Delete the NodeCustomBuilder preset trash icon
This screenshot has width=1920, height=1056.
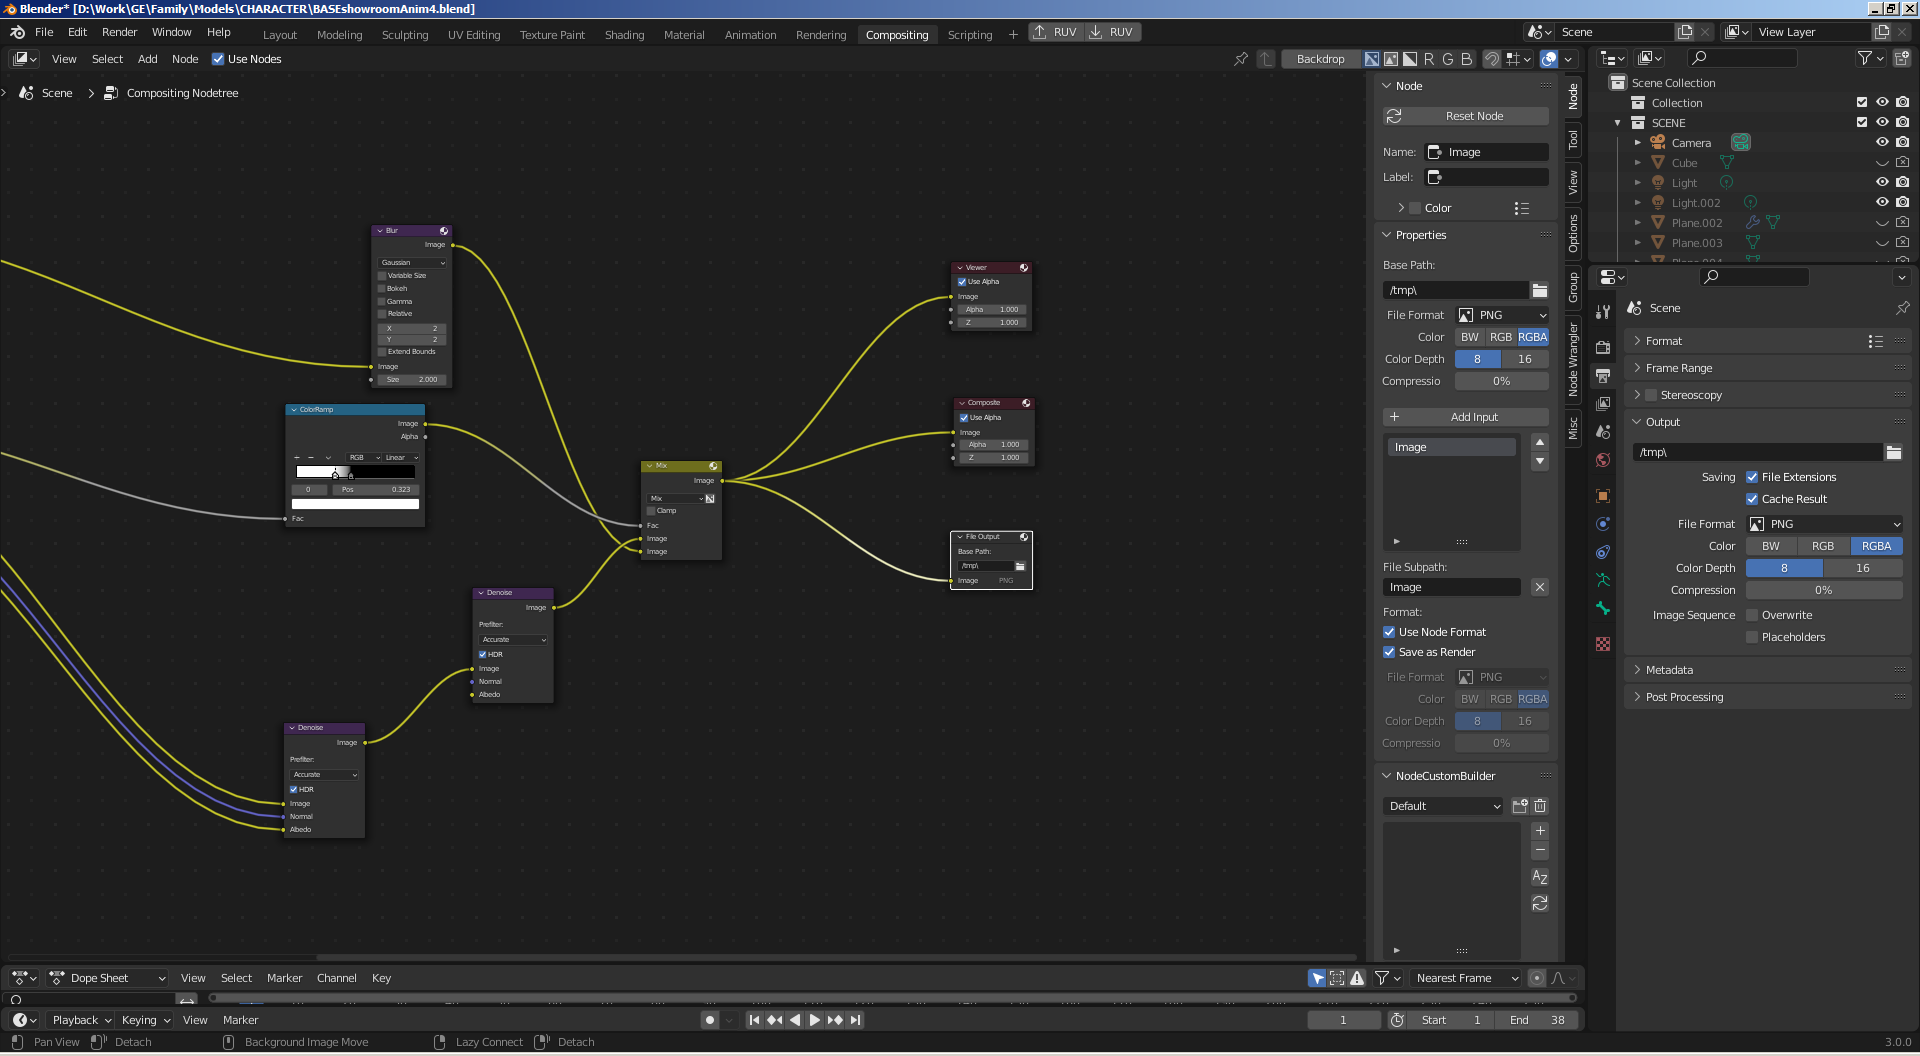1540,806
